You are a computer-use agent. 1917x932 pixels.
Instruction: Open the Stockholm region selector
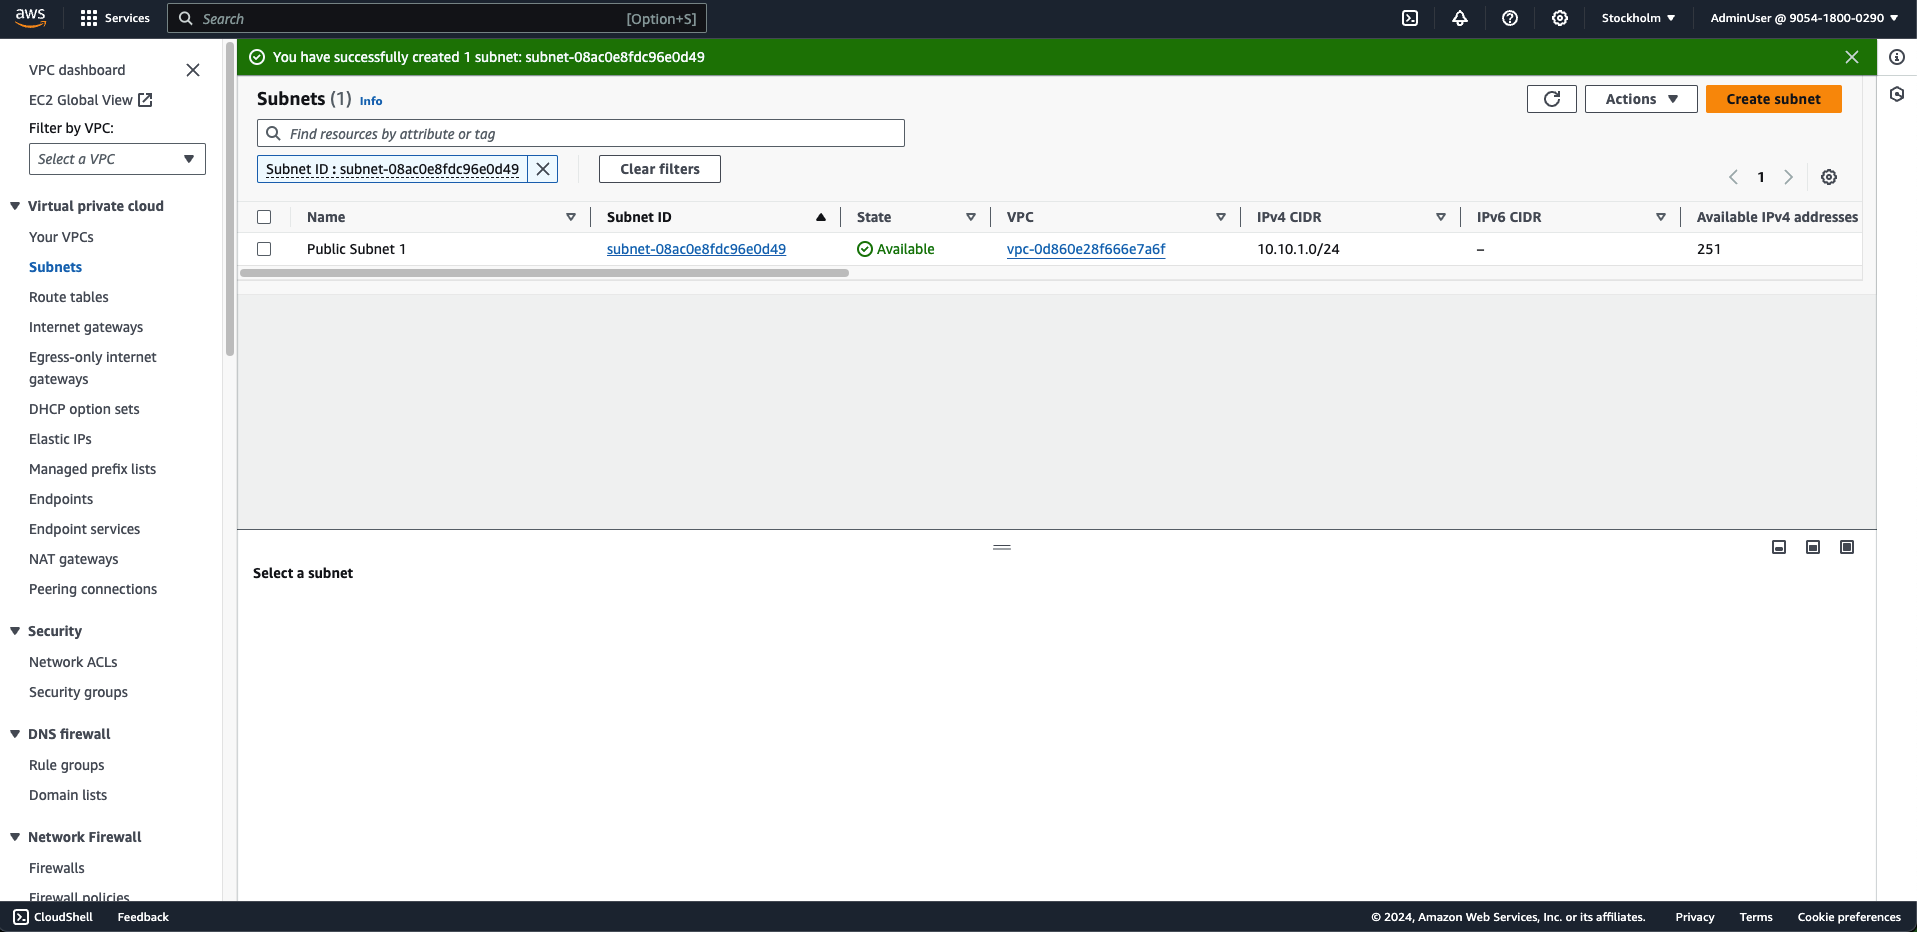[1638, 18]
